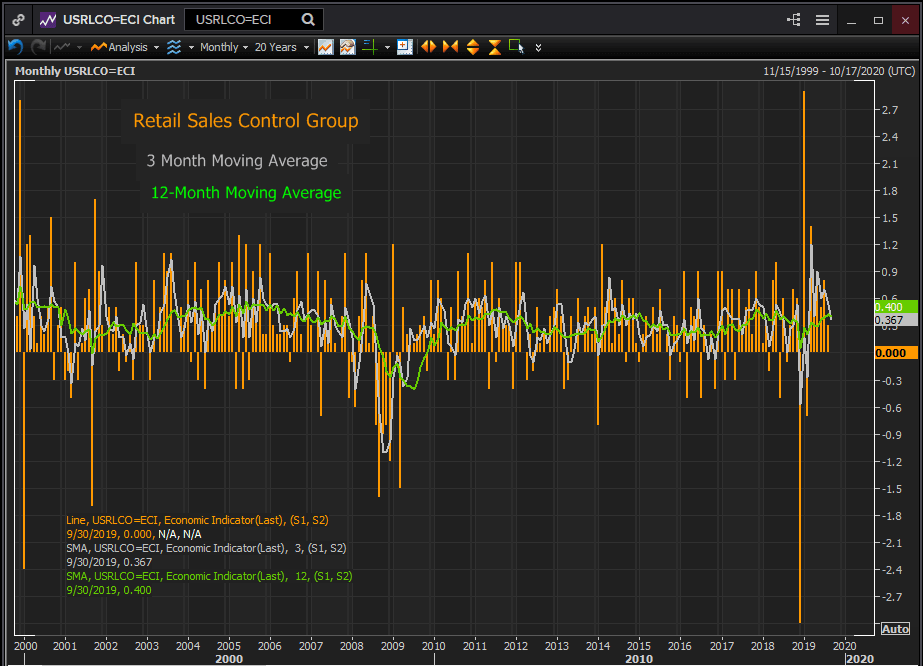Click the expand horizontally arrows icon
Viewport: 923px width, 666px height.
(x=428, y=47)
